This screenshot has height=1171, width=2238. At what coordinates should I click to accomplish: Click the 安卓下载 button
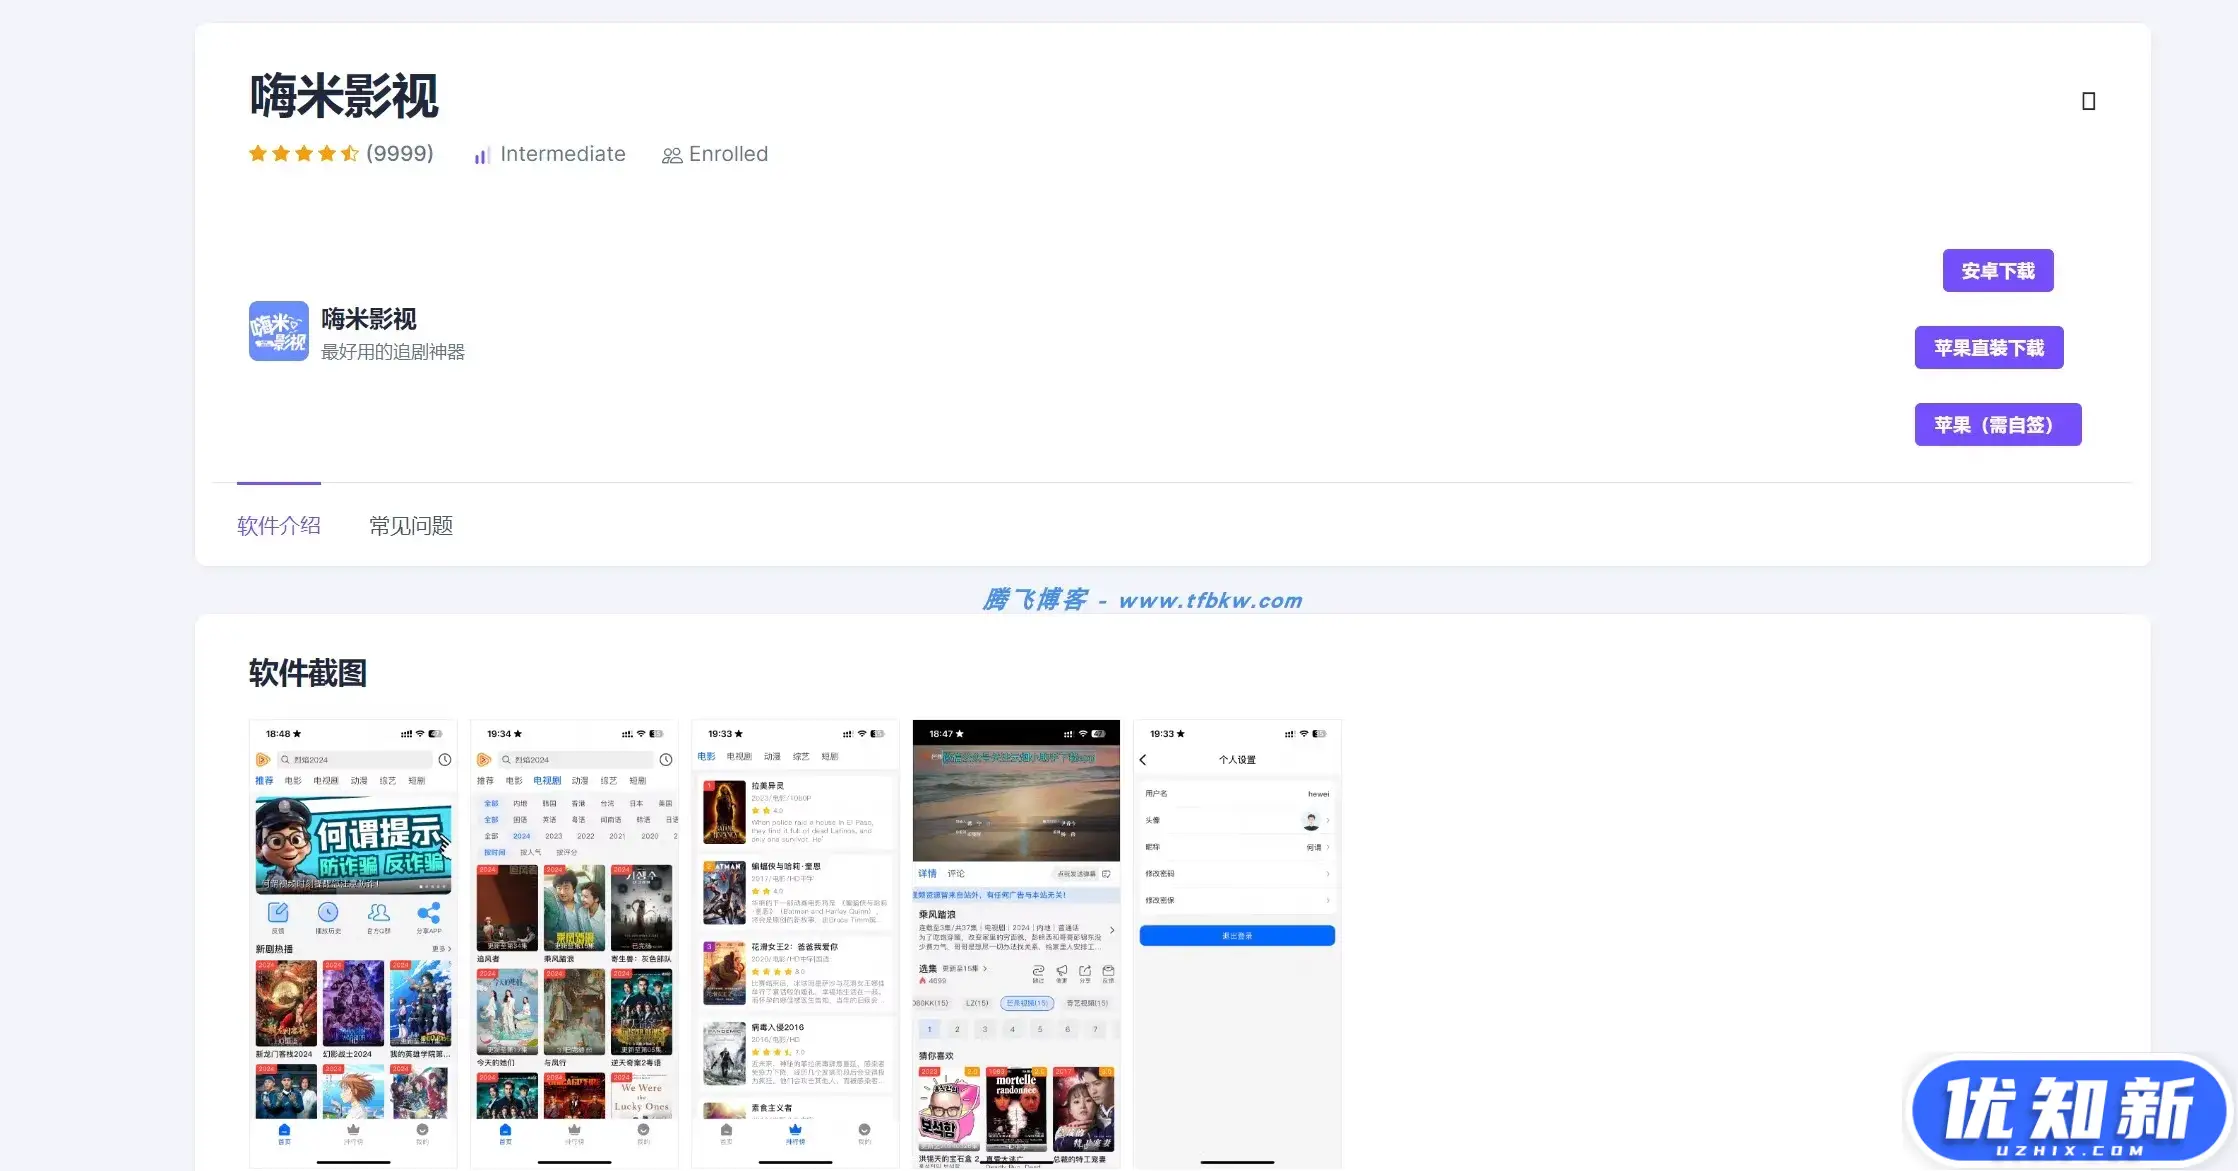pos(1998,271)
